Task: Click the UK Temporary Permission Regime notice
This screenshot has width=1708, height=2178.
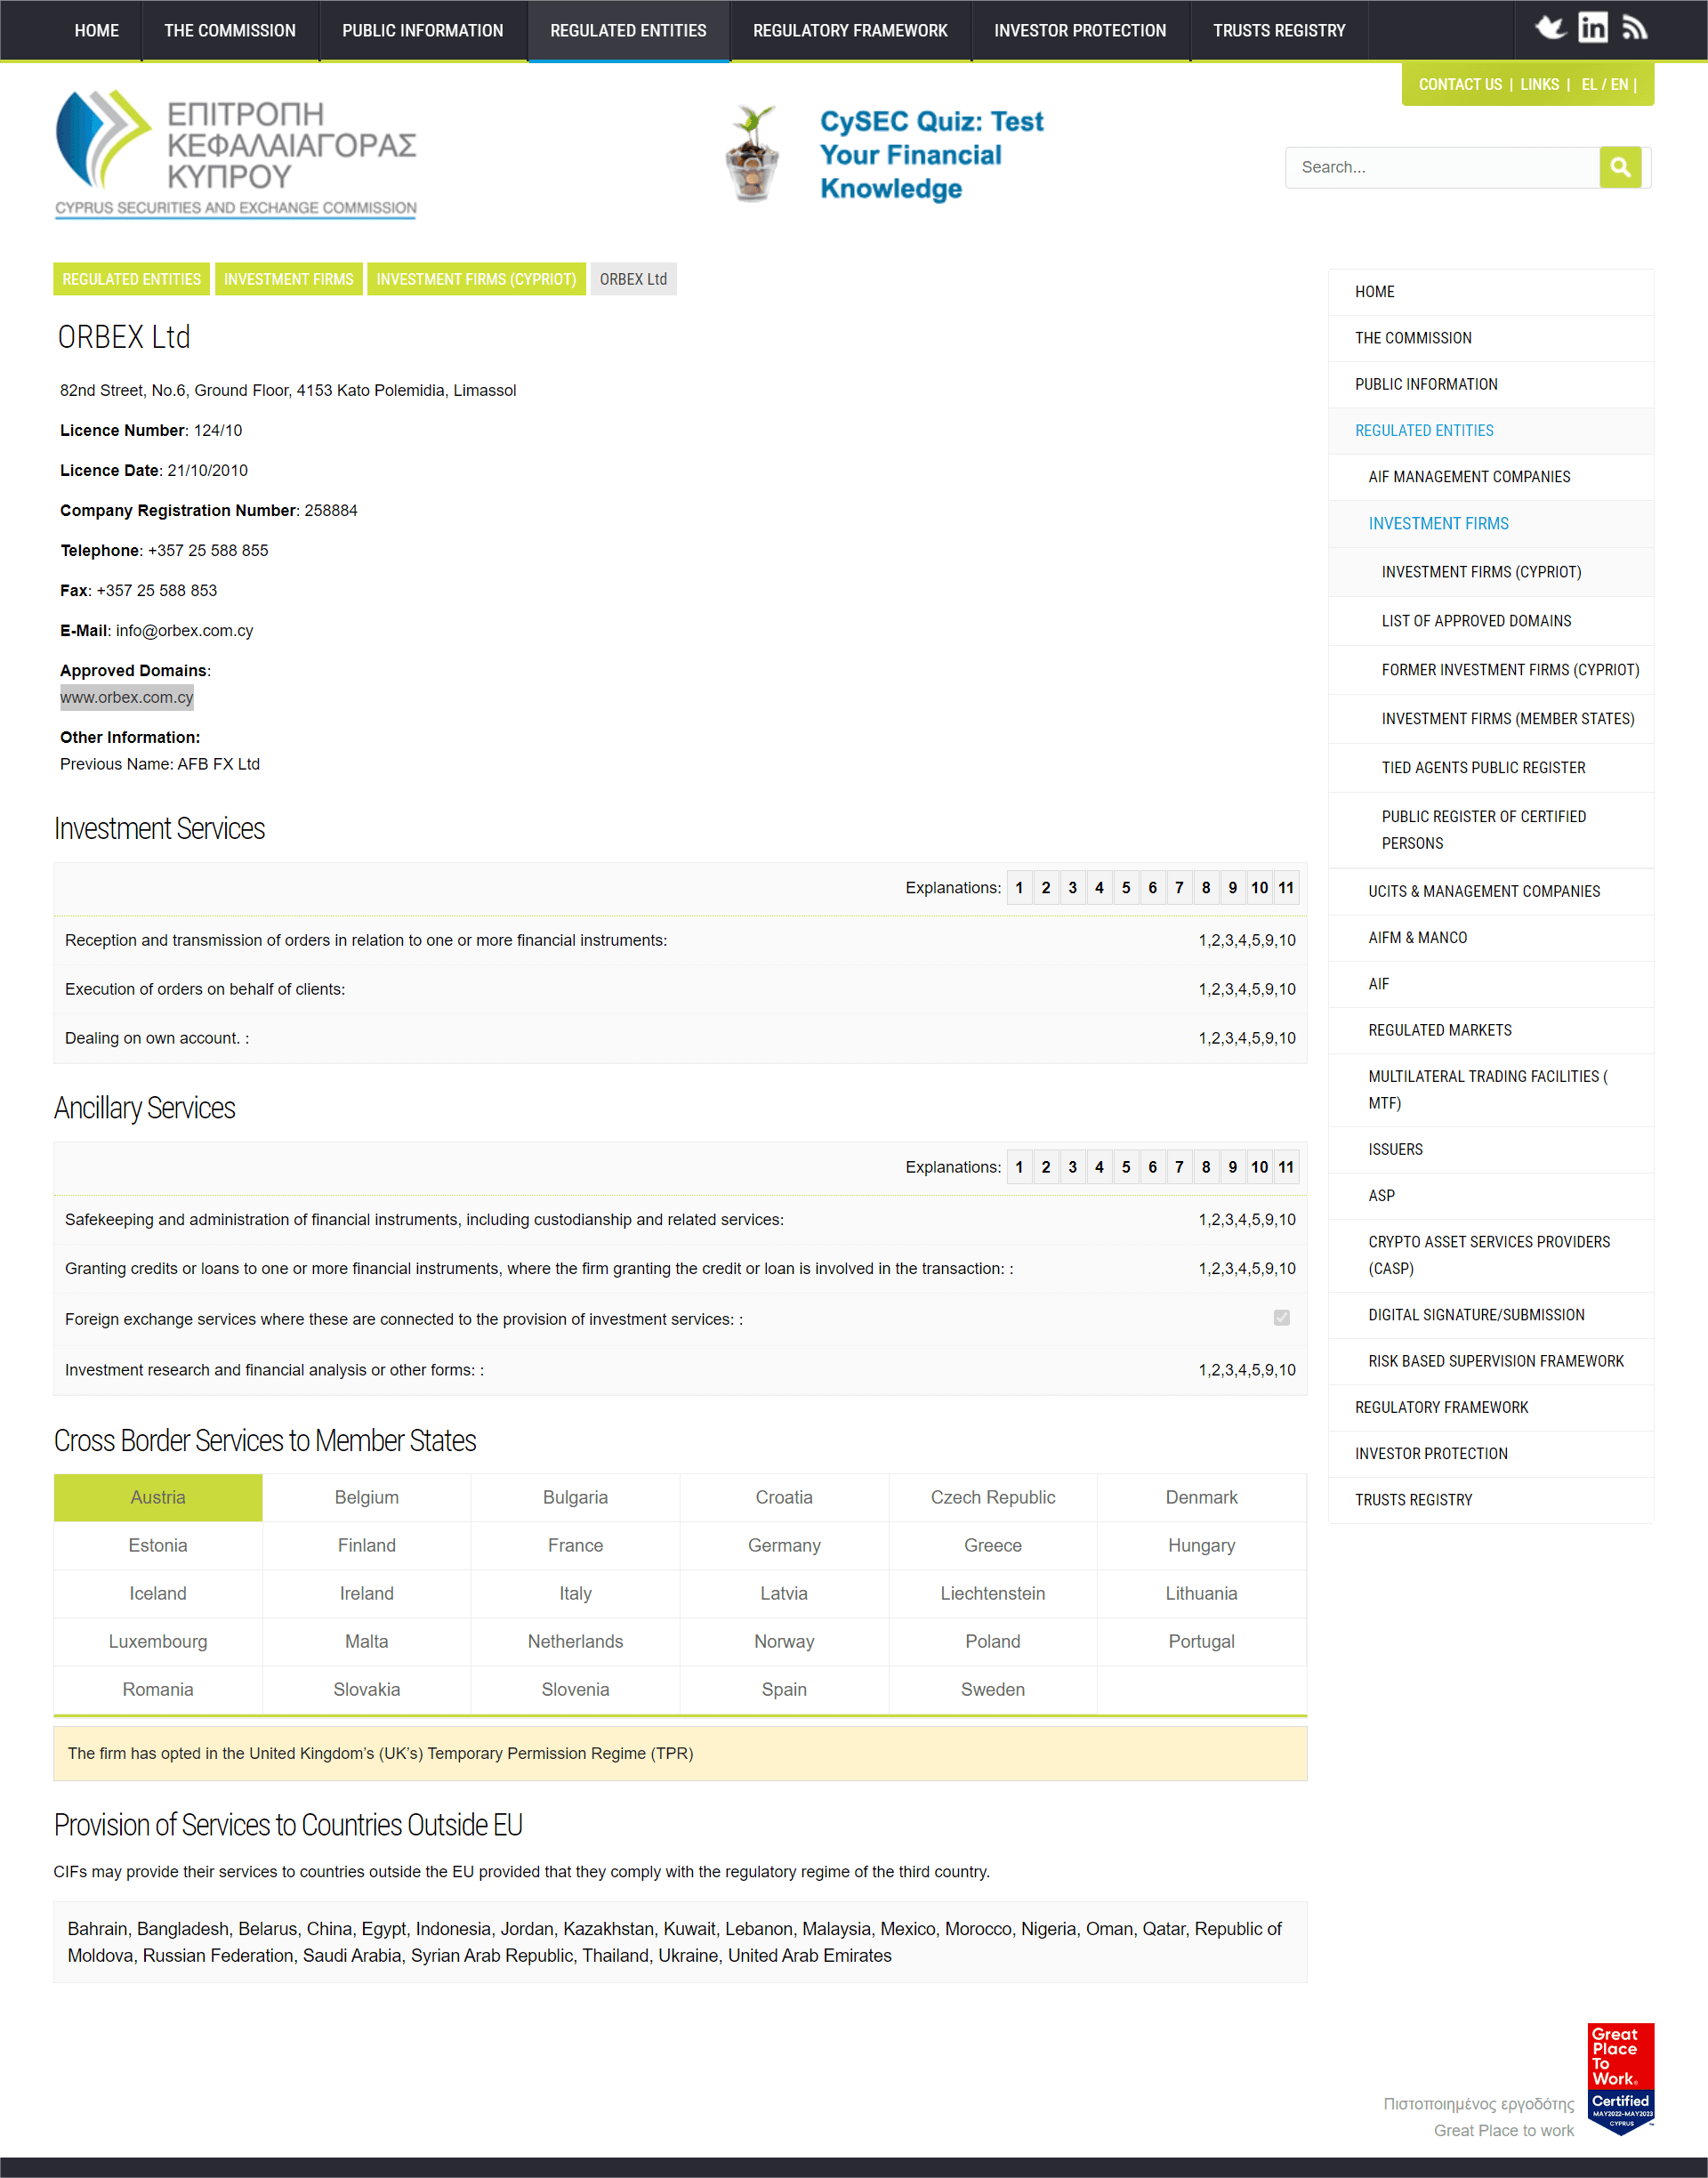Action: [x=680, y=1753]
